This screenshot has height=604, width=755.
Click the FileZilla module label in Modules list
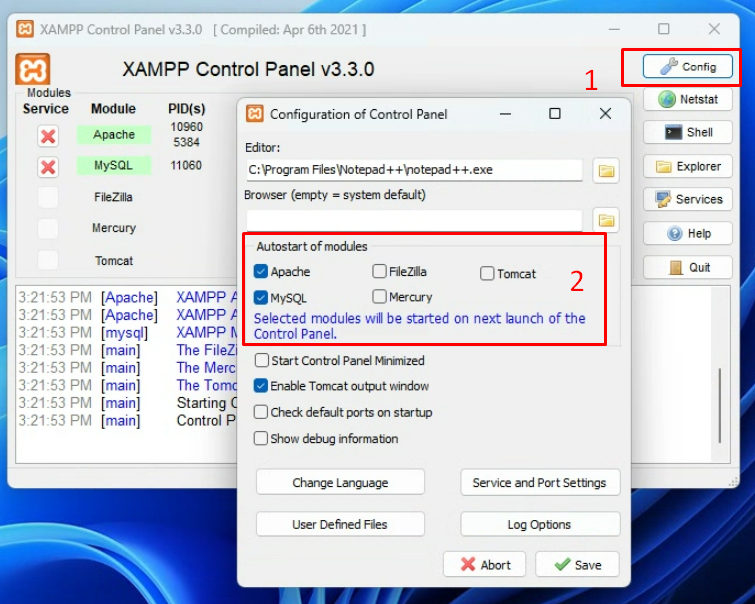click(x=113, y=197)
